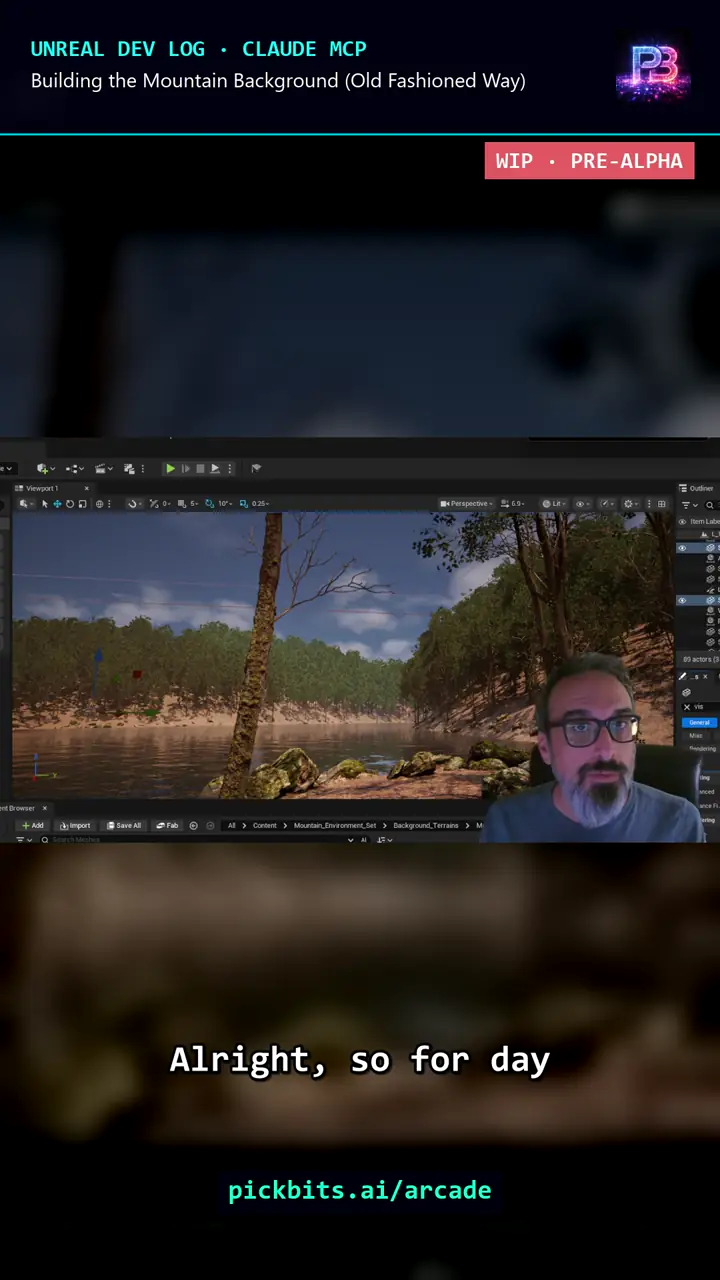Click the Search Meshes input field
The width and height of the screenshot is (720, 1280).
point(200,839)
